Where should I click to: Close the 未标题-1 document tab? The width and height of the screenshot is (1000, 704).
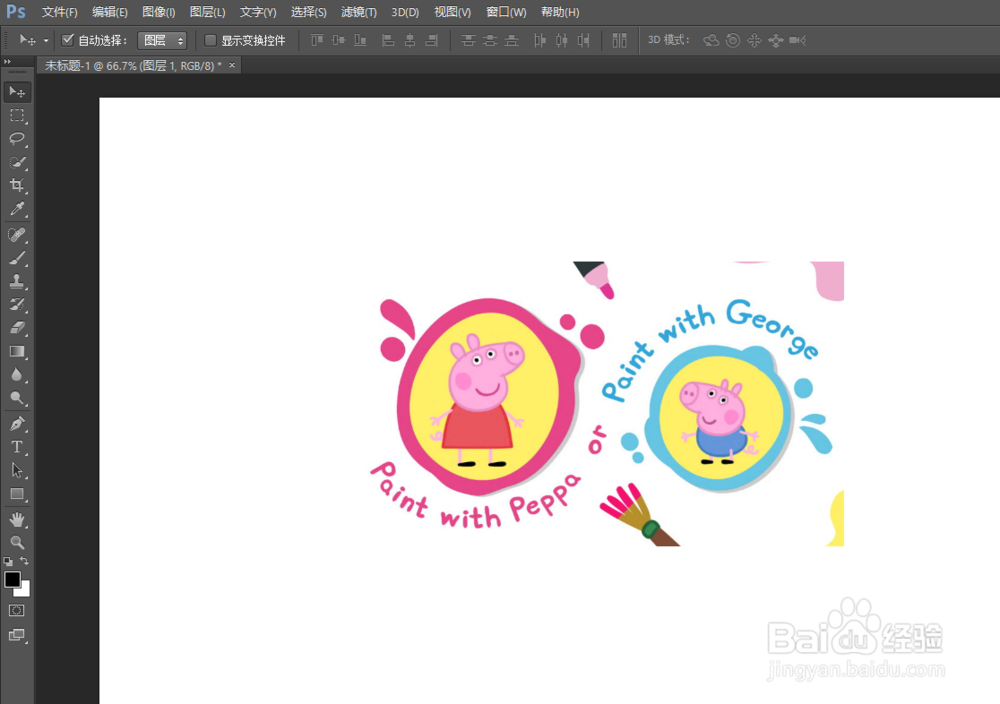(232, 65)
